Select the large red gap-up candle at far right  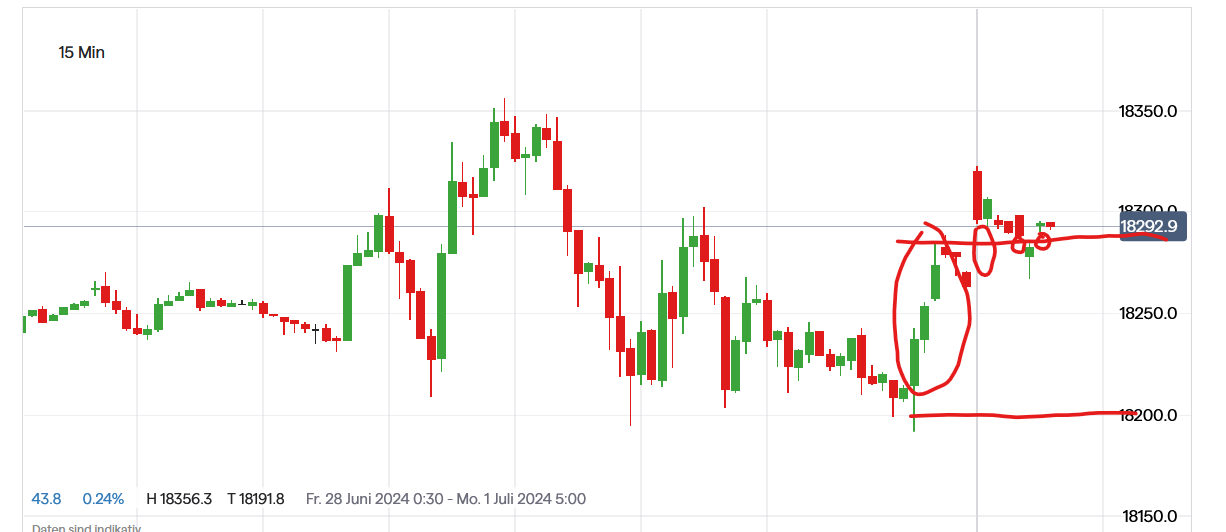tap(977, 195)
